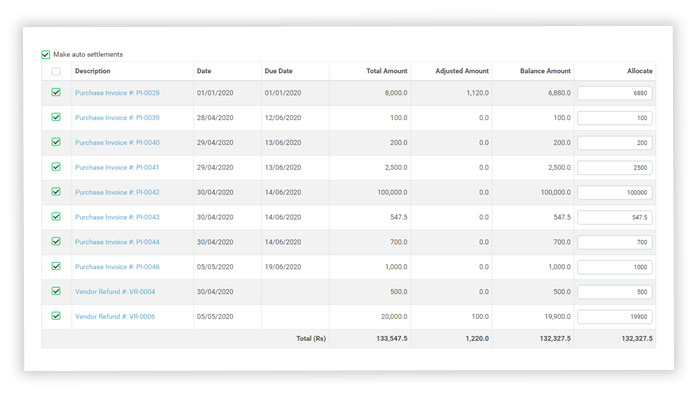
Task: Click the Allocate field showing 100
Action: pos(615,118)
